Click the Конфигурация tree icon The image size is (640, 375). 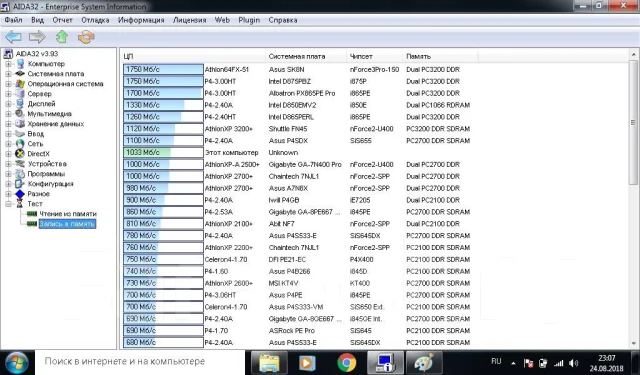20,184
